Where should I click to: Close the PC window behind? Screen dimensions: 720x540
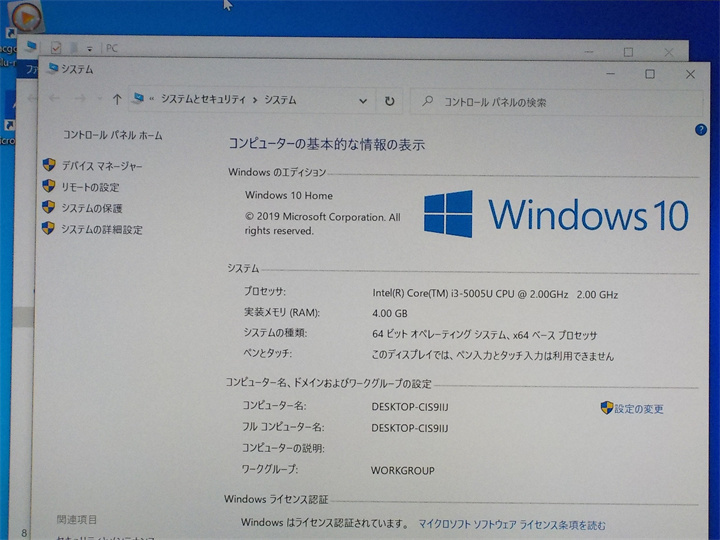(669, 53)
